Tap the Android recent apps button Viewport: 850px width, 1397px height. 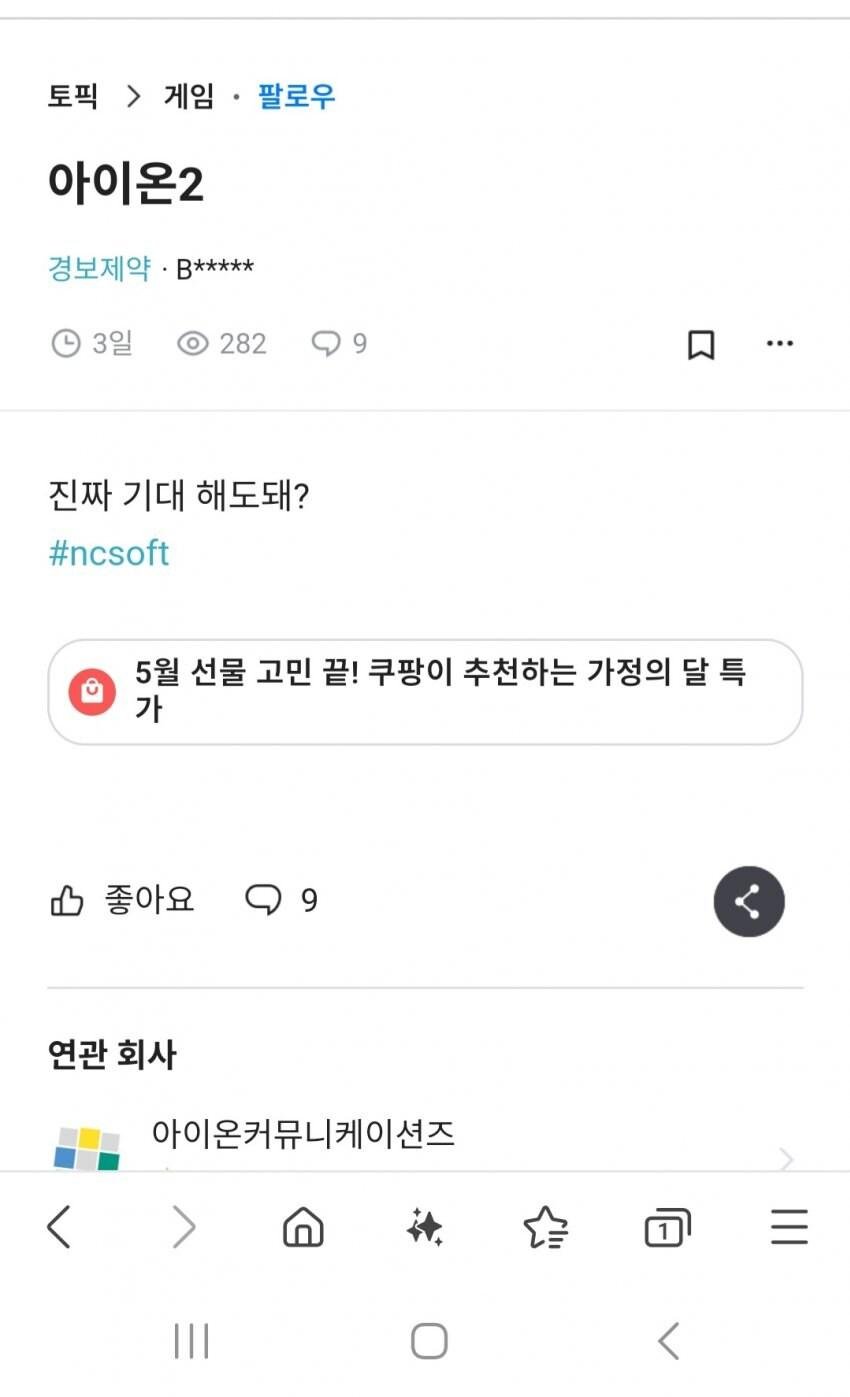(191, 1341)
